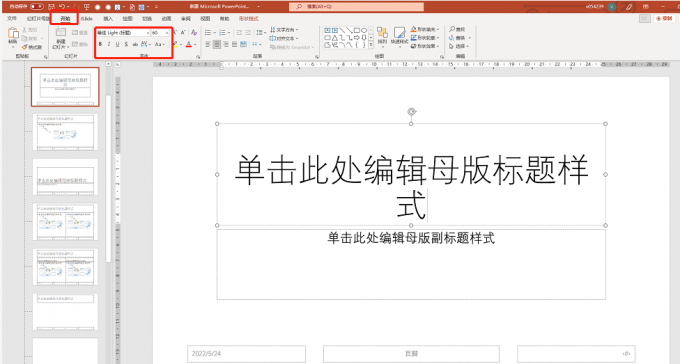Apply the yellow text highlight color
This screenshot has width=680, height=364.
point(175,44)
